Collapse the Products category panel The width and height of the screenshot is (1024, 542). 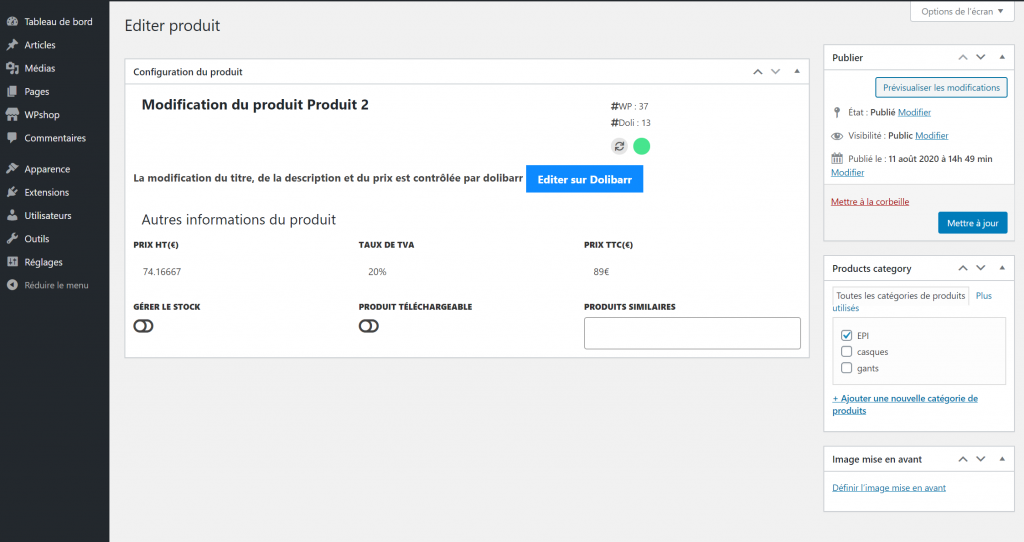pyautogui.click(x=1002, y=268)
